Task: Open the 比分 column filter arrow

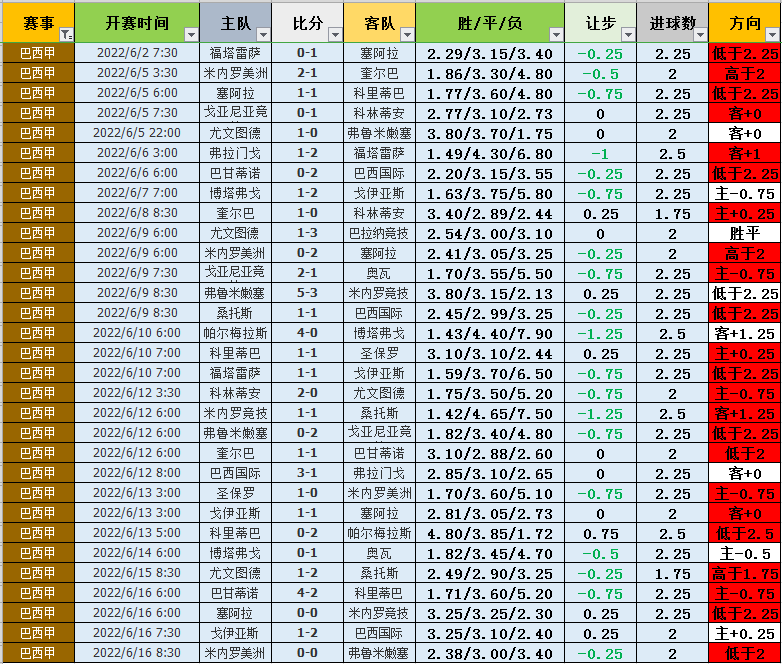Action: coord(334,35)
